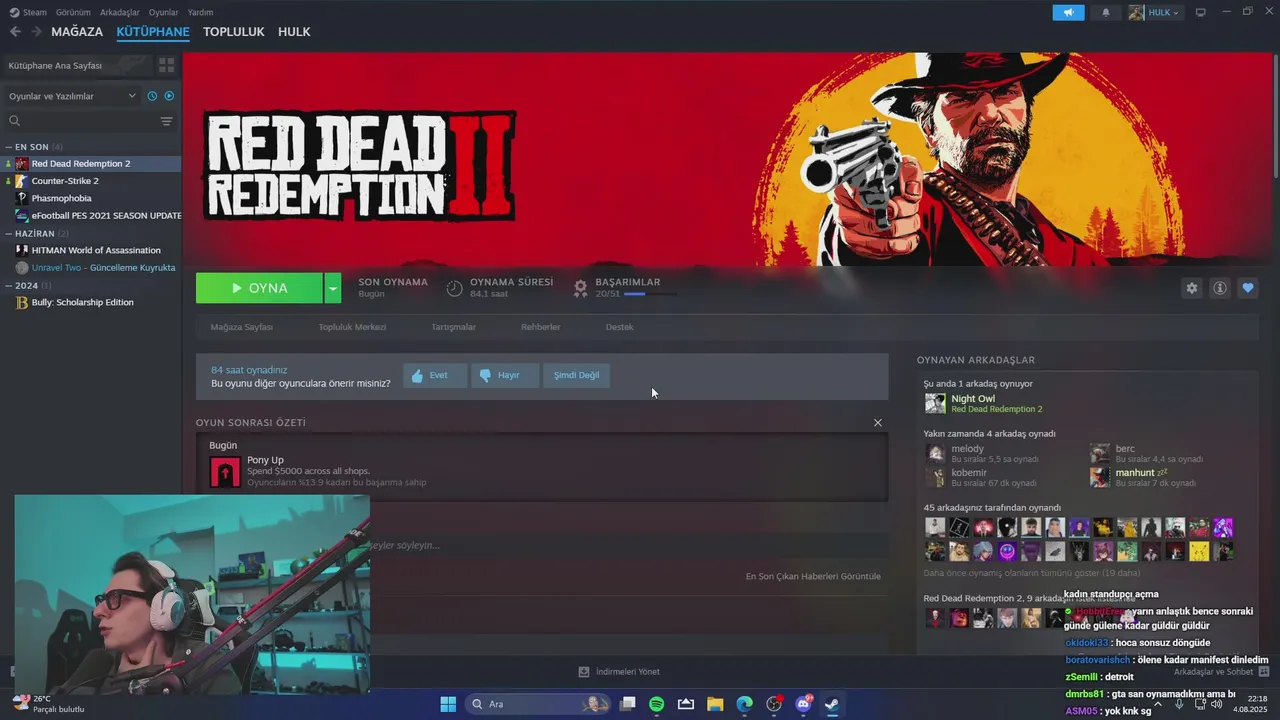Click En Son Çıkan Haberleri Görüntüle
1280x720 pixels.
(x=813, y=576)
